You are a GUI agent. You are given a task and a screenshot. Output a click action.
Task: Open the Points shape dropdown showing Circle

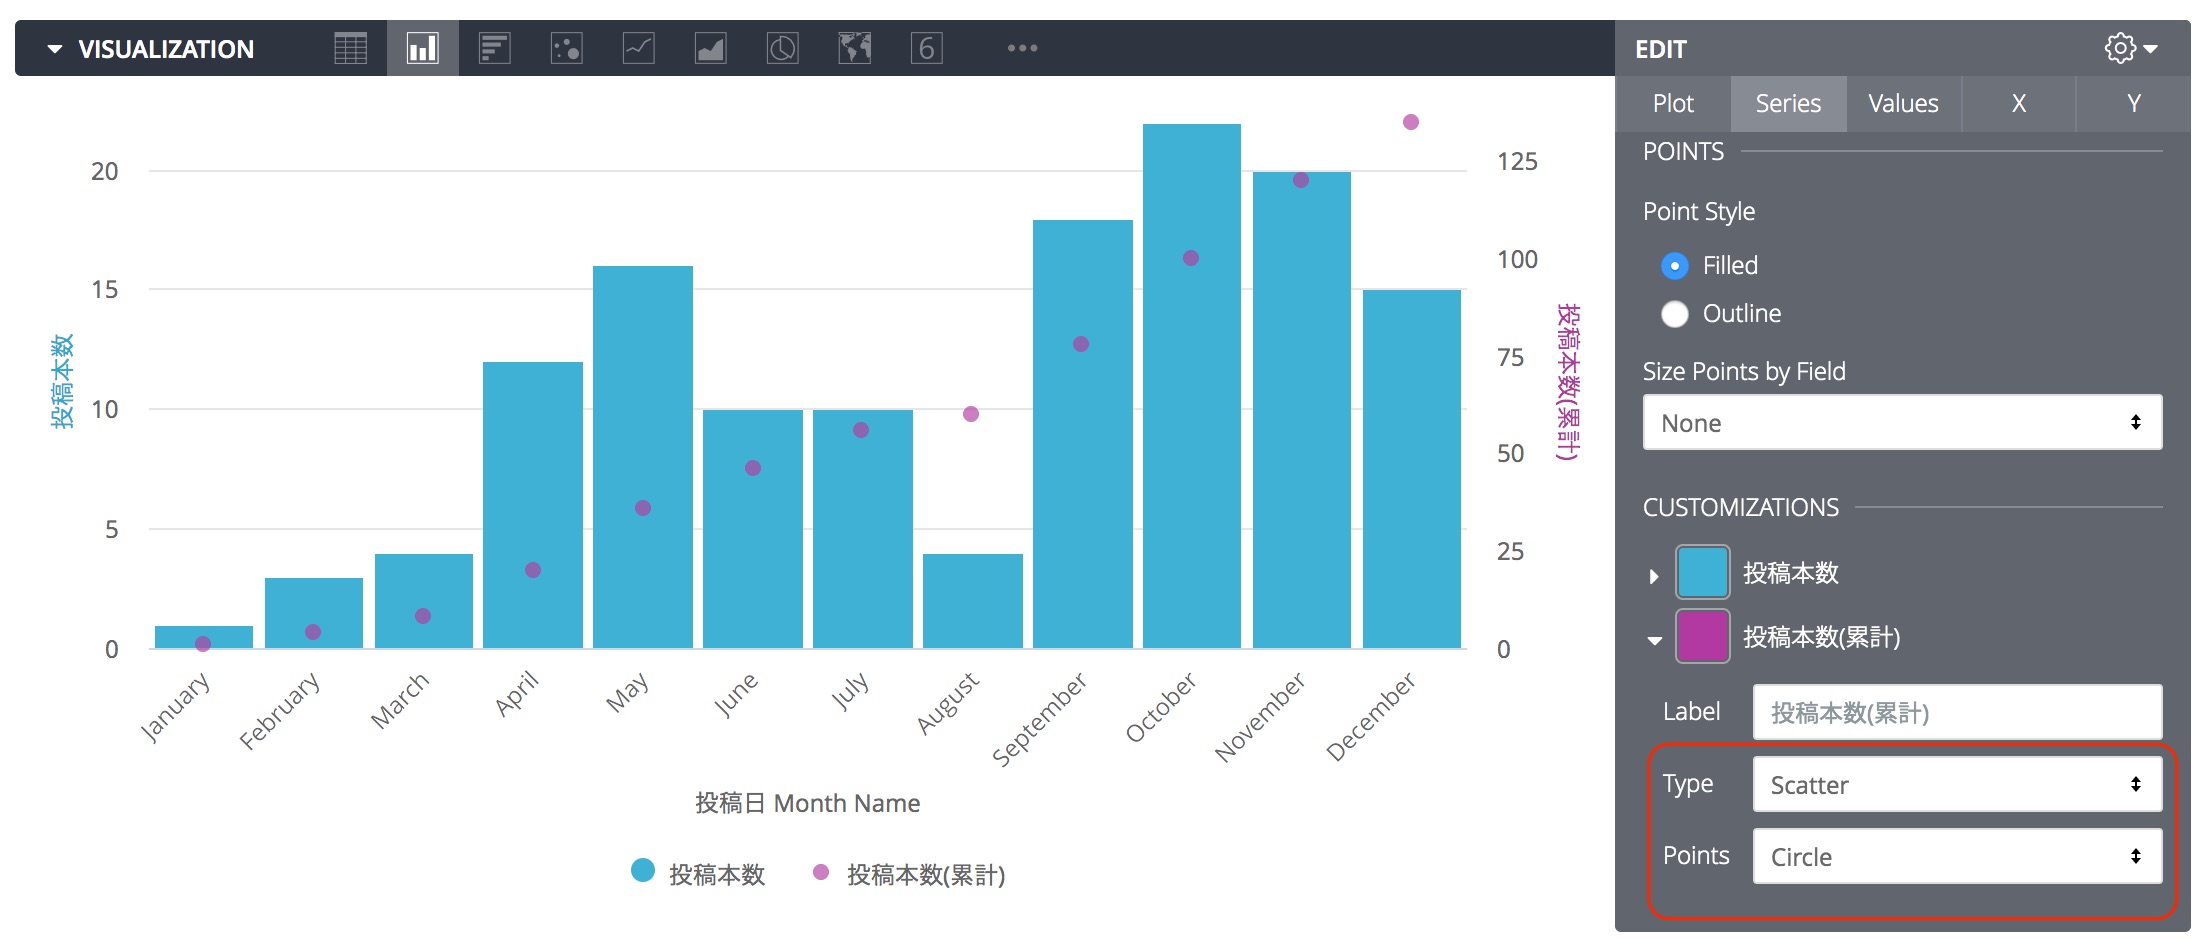point(1956,856)
